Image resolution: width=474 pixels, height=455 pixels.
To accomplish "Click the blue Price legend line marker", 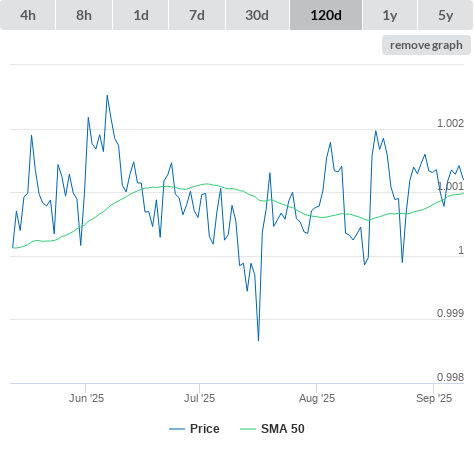I will tap(177, 429).
